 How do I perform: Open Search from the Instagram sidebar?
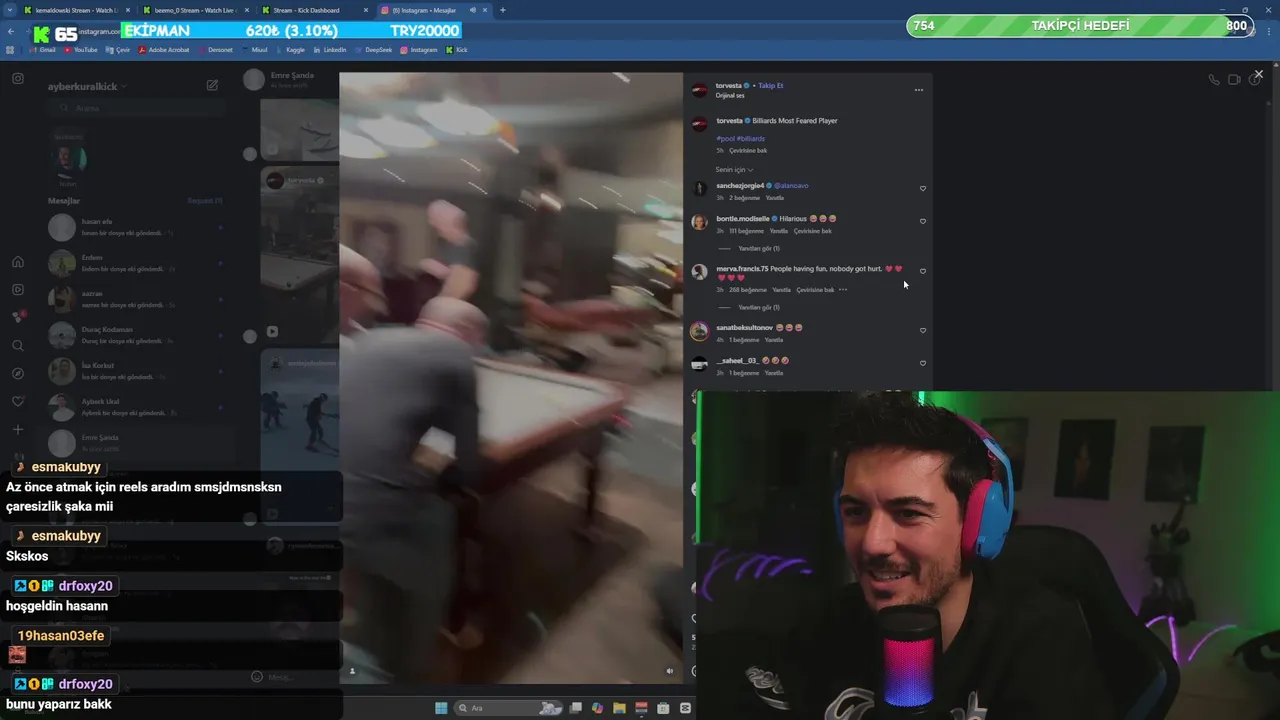[18, 346]
